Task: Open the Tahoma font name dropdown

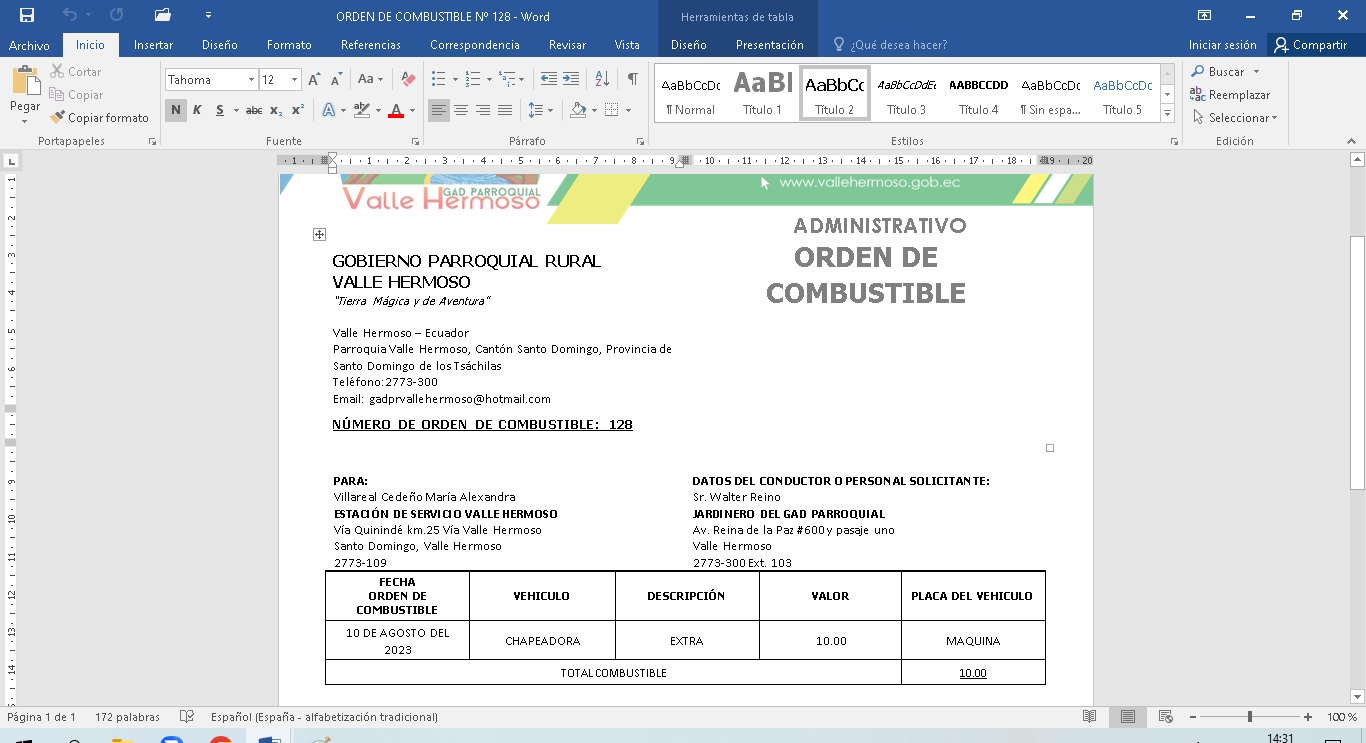Action: [x=251, y=80]
